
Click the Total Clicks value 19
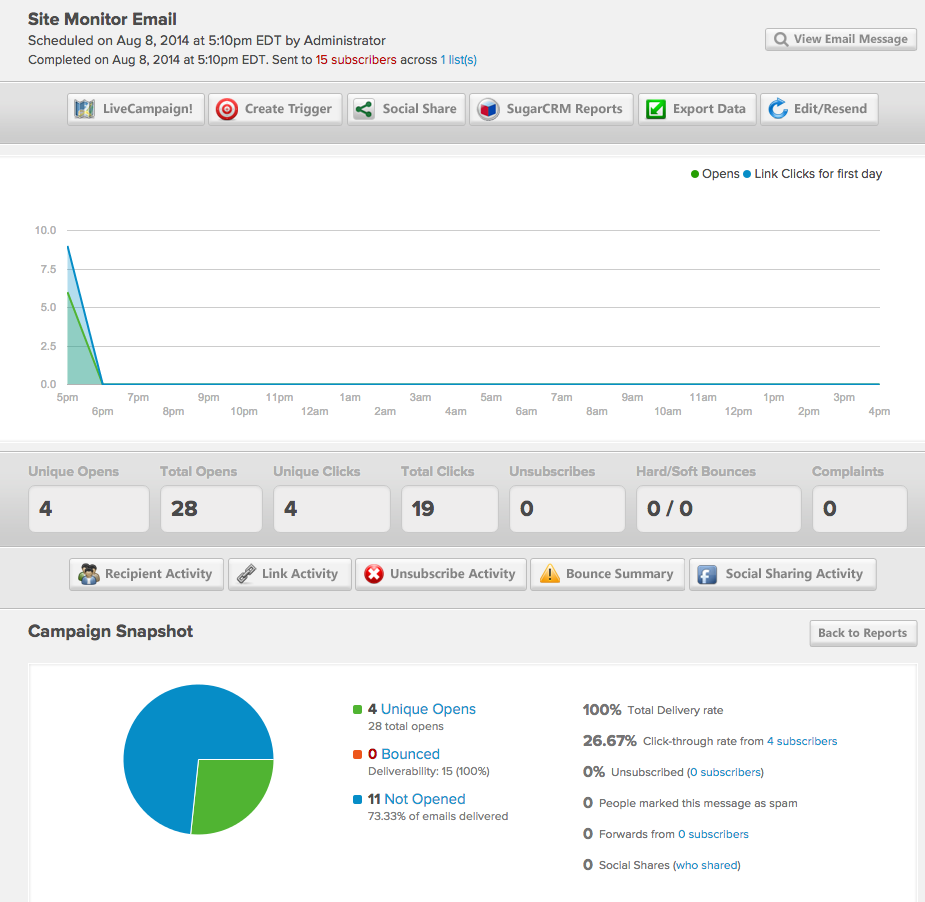pyautogui.click(x=423, y=509)
